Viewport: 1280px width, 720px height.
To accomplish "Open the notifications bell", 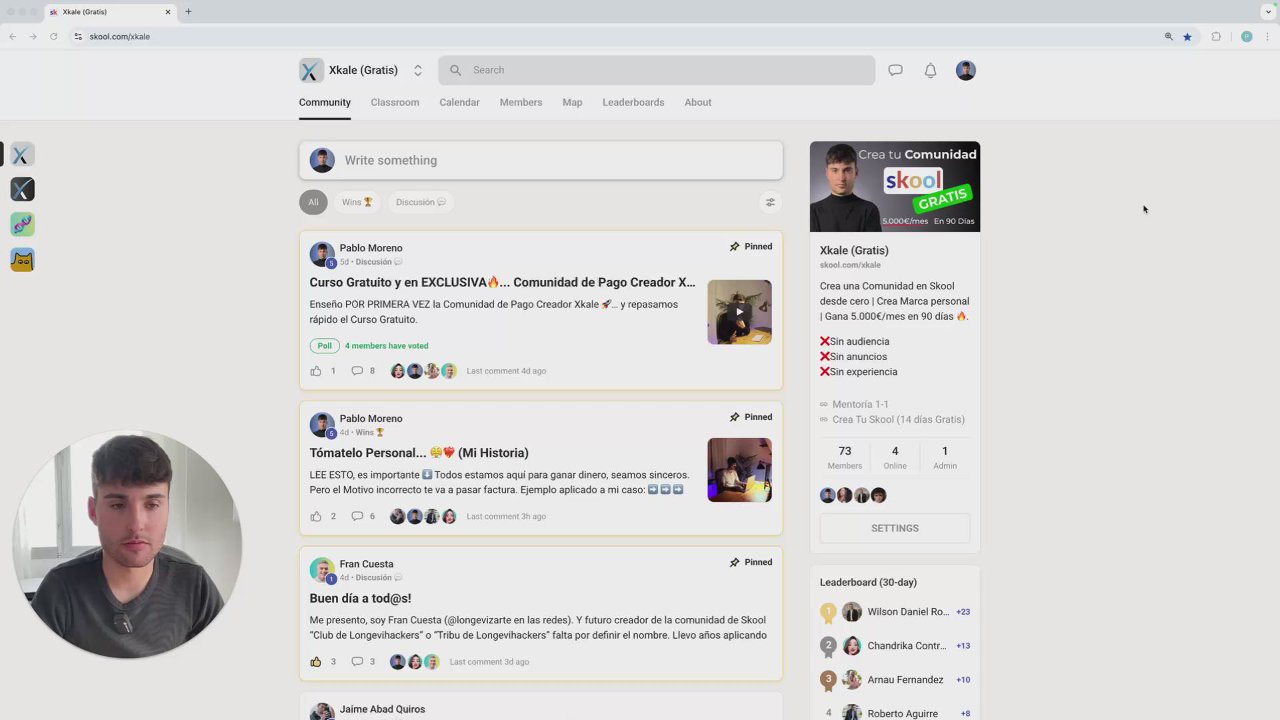I will 930,70.
